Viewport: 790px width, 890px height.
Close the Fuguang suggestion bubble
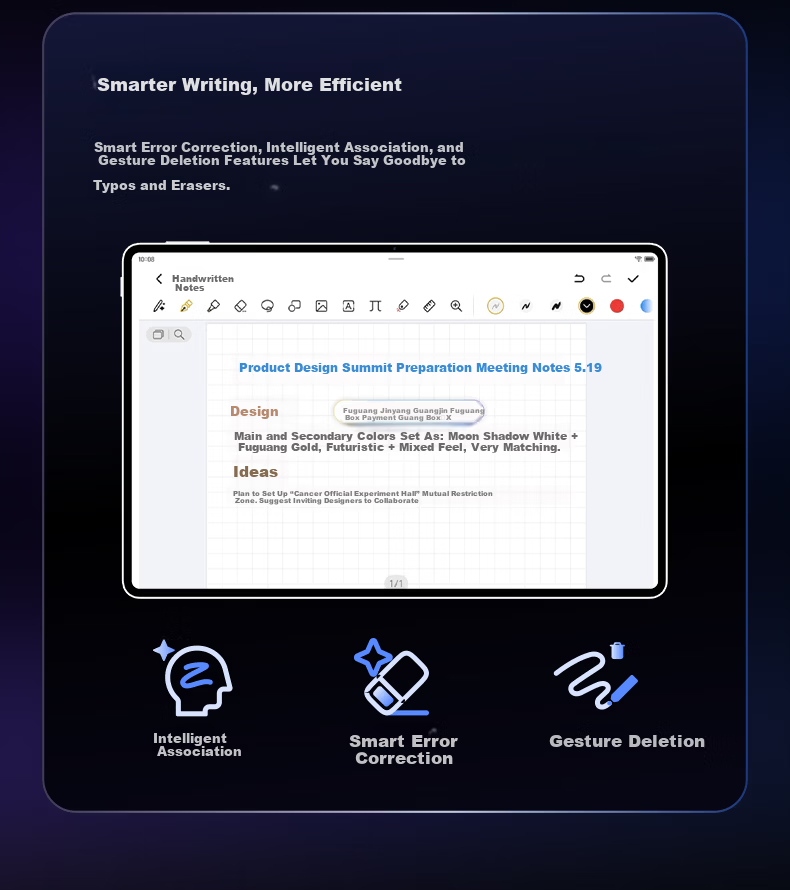coord(448,417)
